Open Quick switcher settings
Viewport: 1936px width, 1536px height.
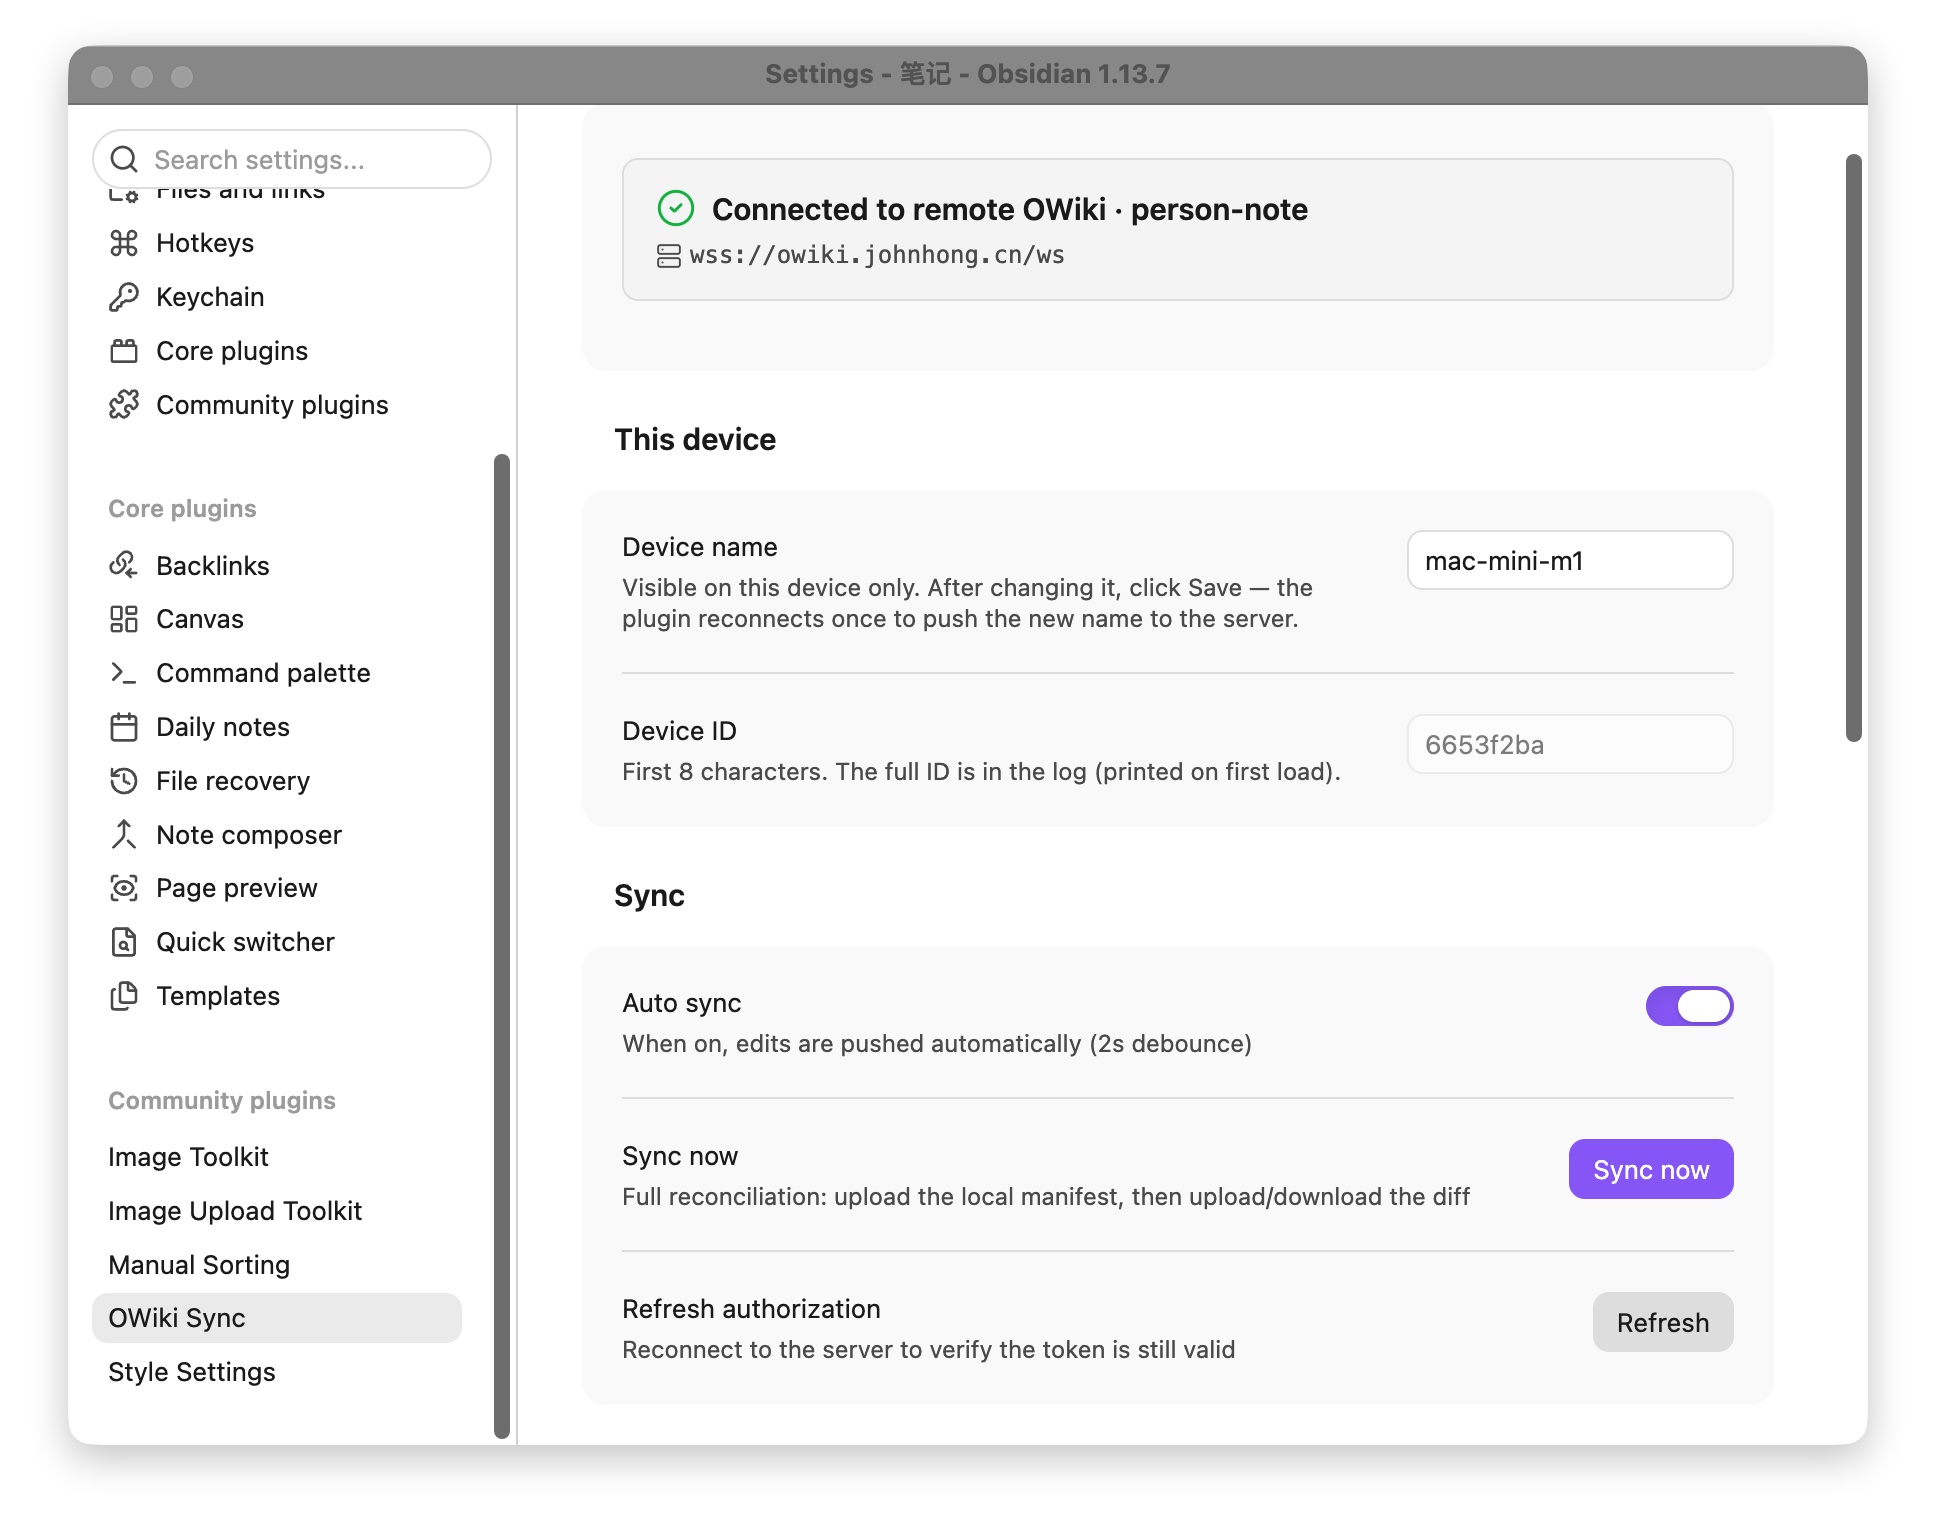[x=277, y=942]
